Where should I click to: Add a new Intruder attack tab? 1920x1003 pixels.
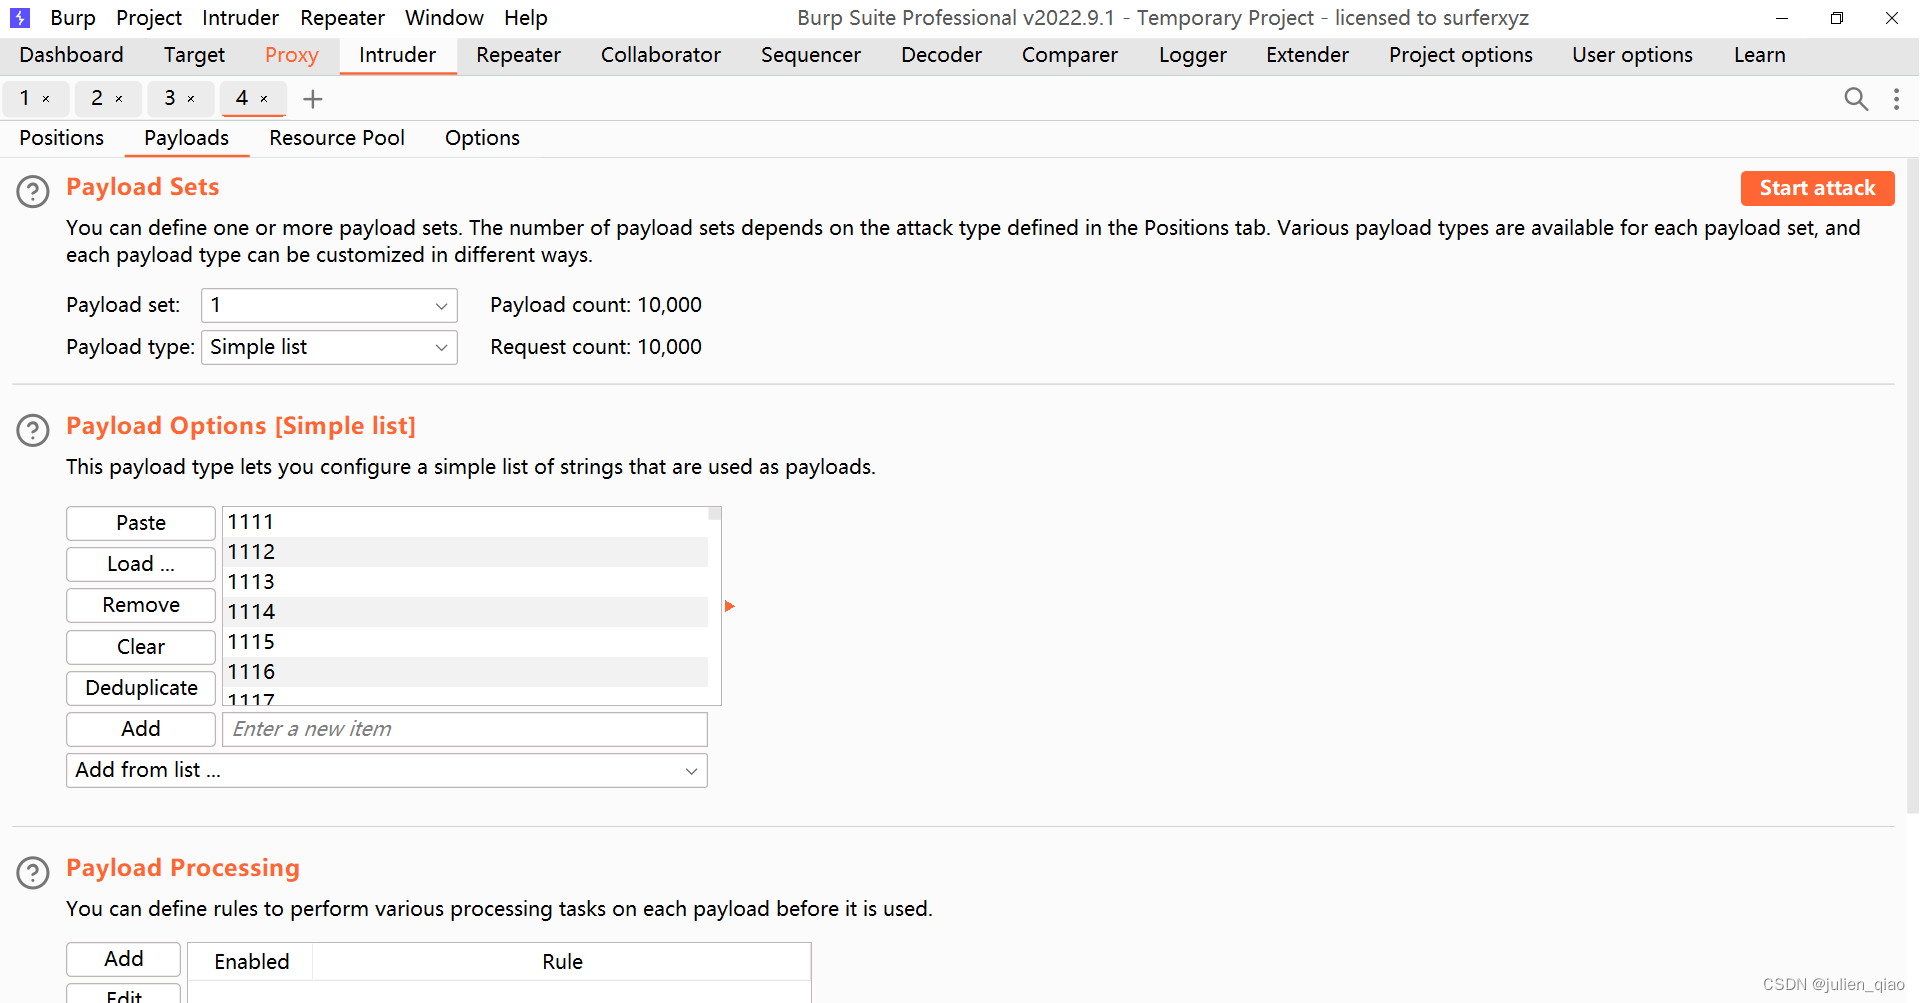point(313,99)
